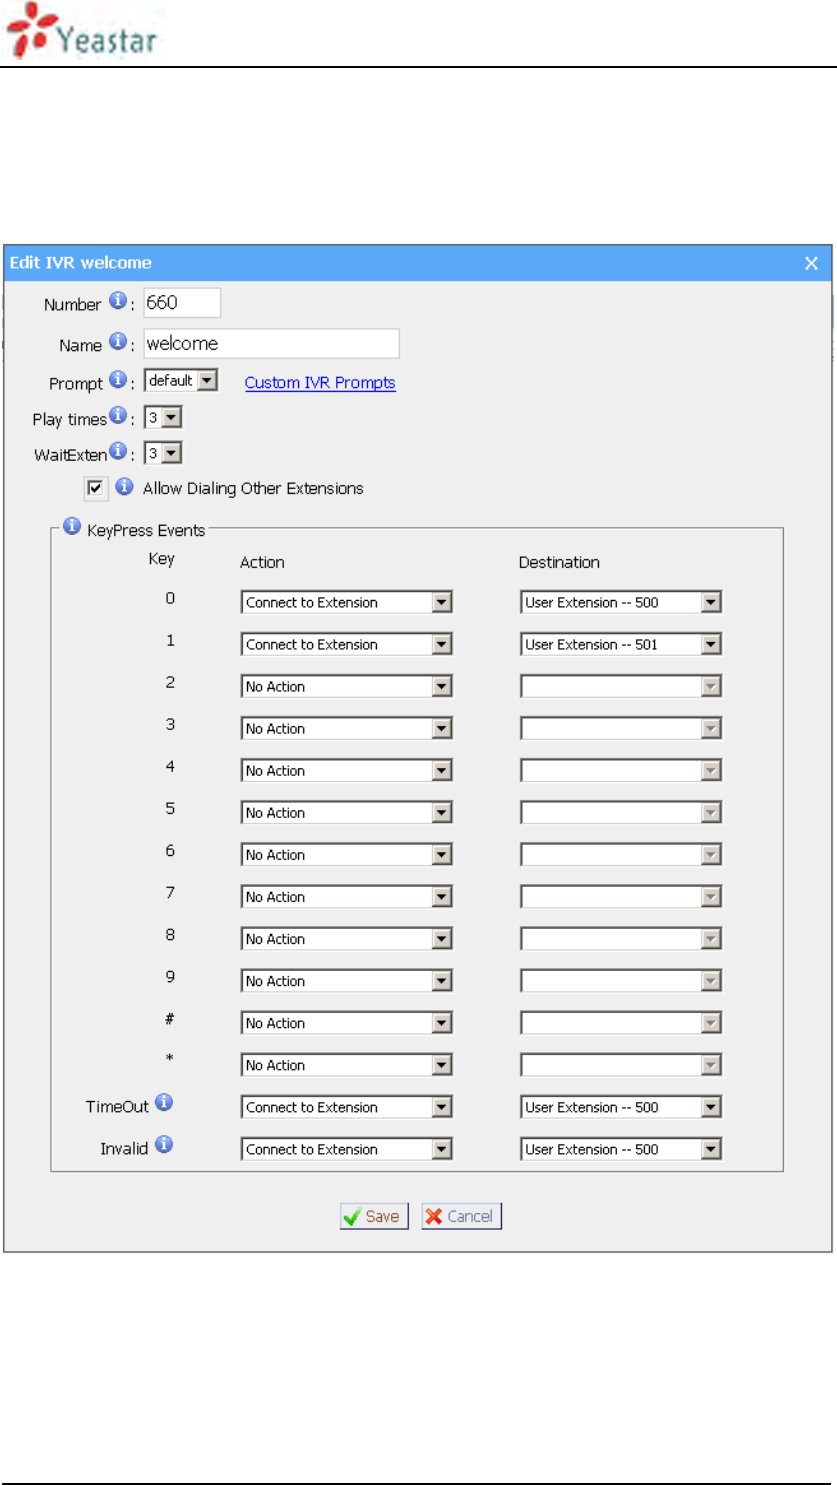The height and width of the screenshot is (1485, 837).
Task: Close the Edit IVR welcome dialog
Action: pyautogui.click(x=811, y=264)
